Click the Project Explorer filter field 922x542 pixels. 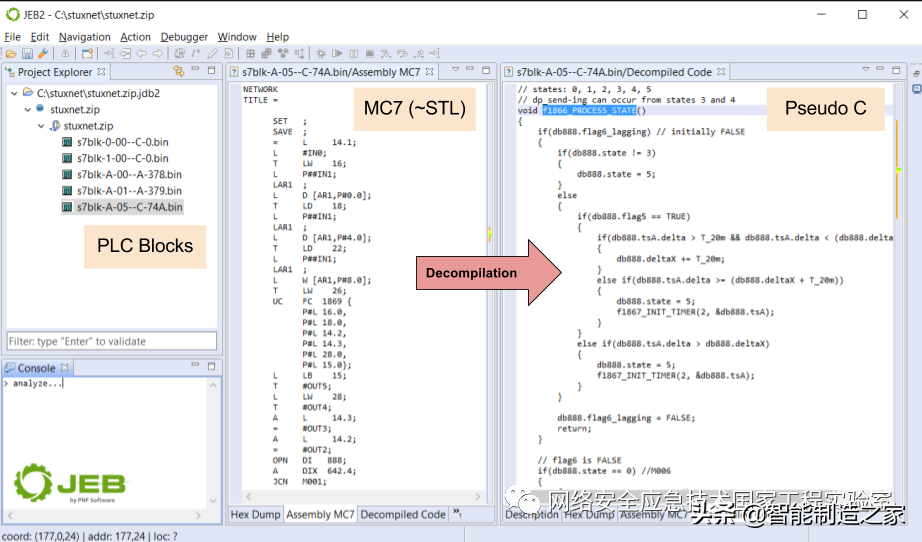111,341
